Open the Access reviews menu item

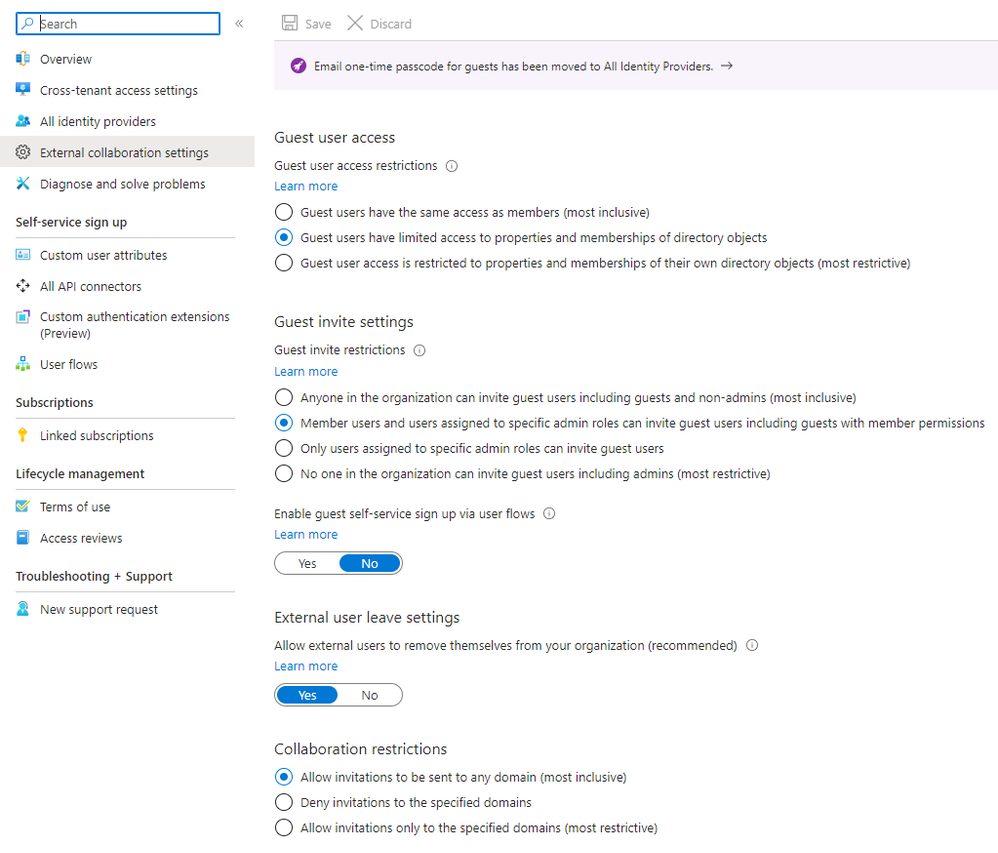pyautogui.click(x=81, y=538)
